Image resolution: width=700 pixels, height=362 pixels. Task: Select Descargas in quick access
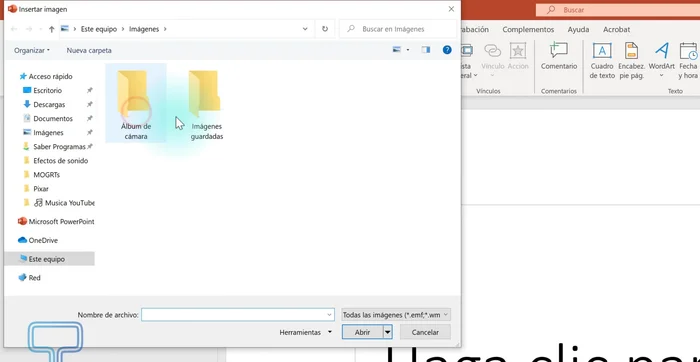click(49, 104)
